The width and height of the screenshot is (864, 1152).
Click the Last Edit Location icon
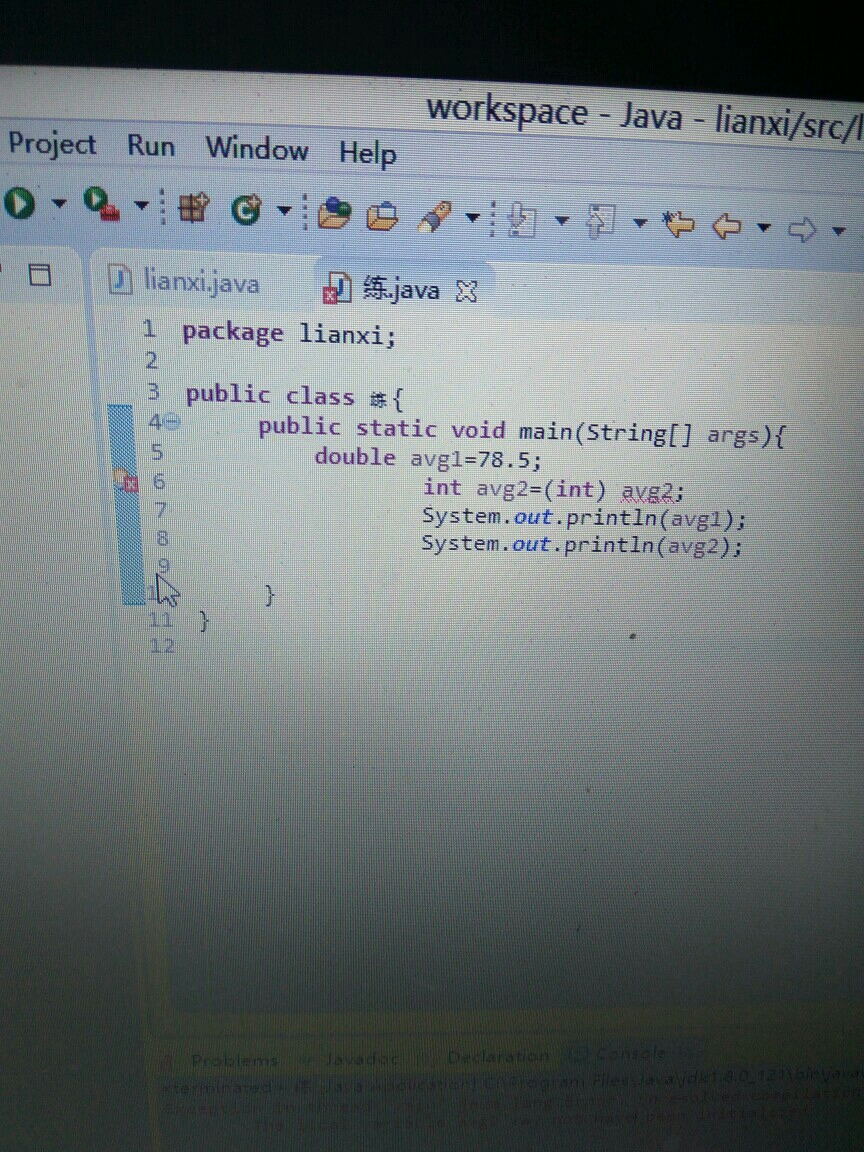point(678,224)
